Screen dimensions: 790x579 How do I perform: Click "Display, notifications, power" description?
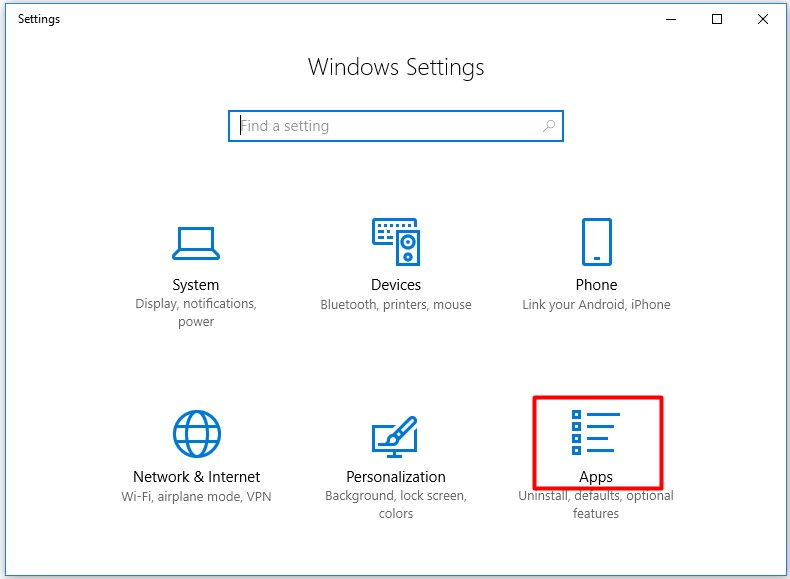(196, 312)
